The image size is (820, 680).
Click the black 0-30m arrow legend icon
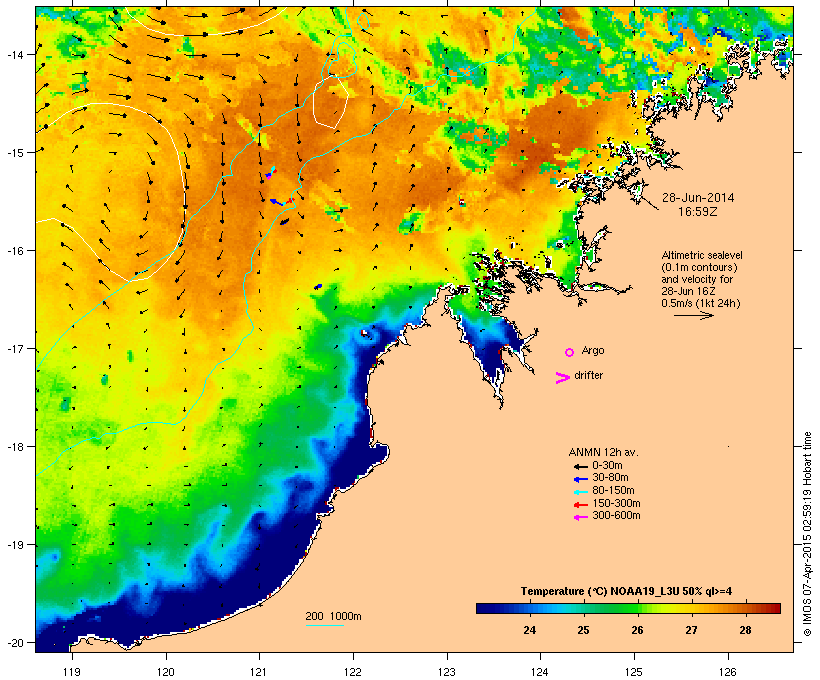click(580, 467)
